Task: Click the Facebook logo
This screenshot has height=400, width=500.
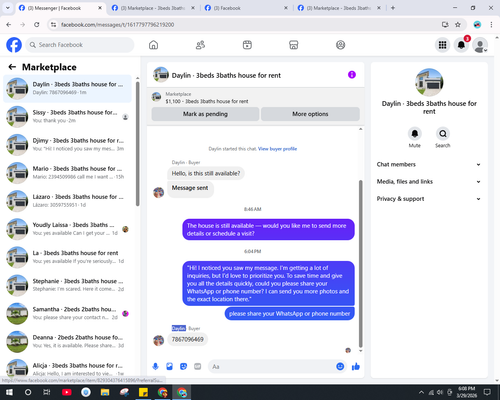Action: pos(14,45)
